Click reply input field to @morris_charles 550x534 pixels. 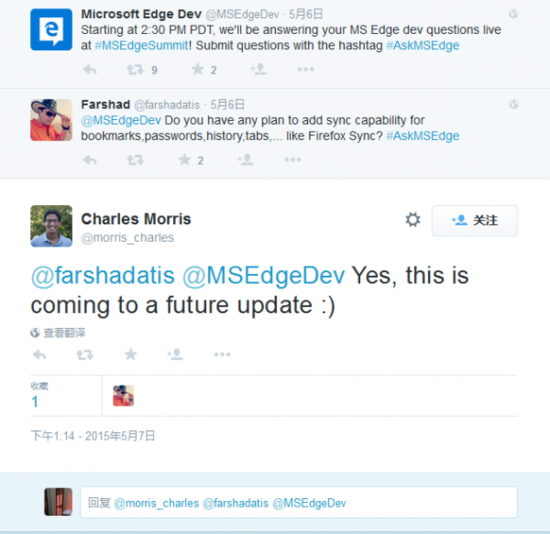(299, 502)
